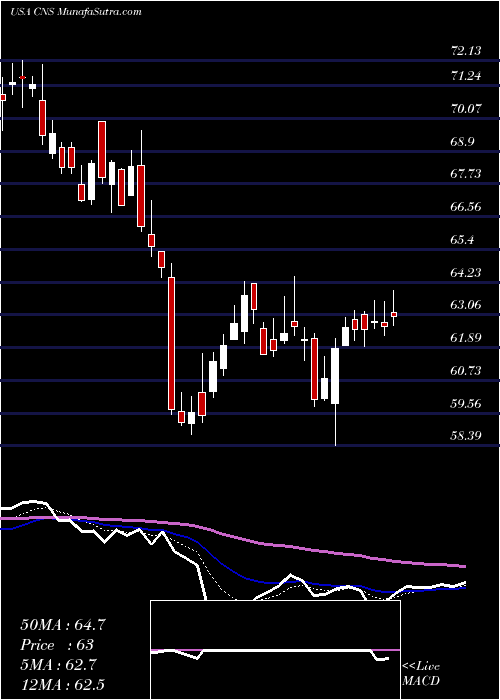Click the 67.73 price level label
Image resolution: width=500 pixels, height=700 pixels.
click(x=466, y=174)
